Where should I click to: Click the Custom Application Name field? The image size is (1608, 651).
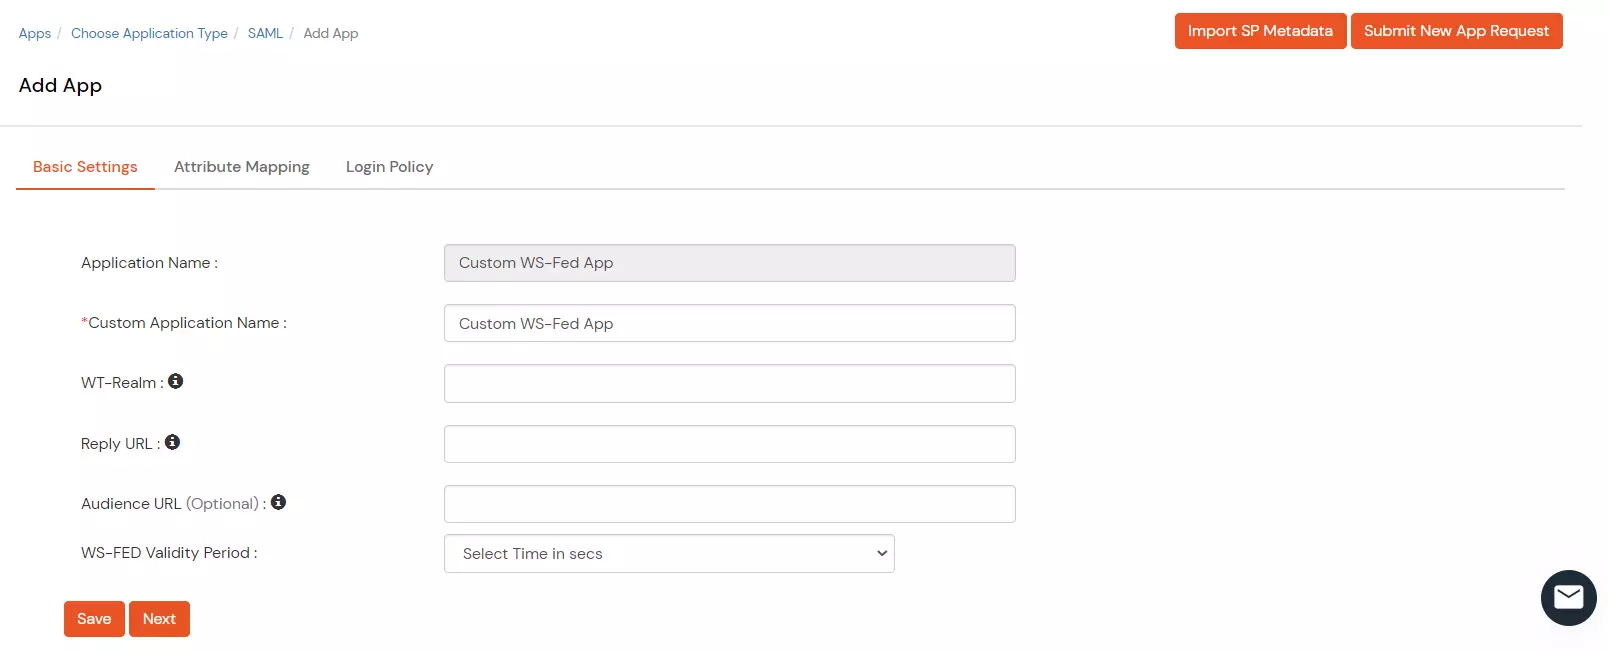pyautogui.click(x=730, y=323)
